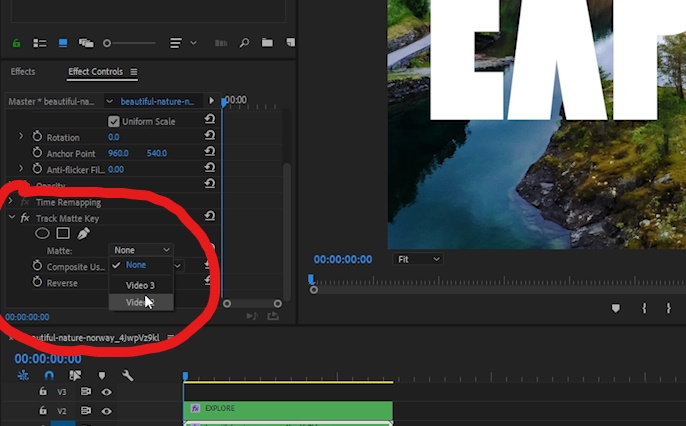Choose Video 3 in the Matte list
Viewport: 686px width, 426px height.
tap(141, 285)
